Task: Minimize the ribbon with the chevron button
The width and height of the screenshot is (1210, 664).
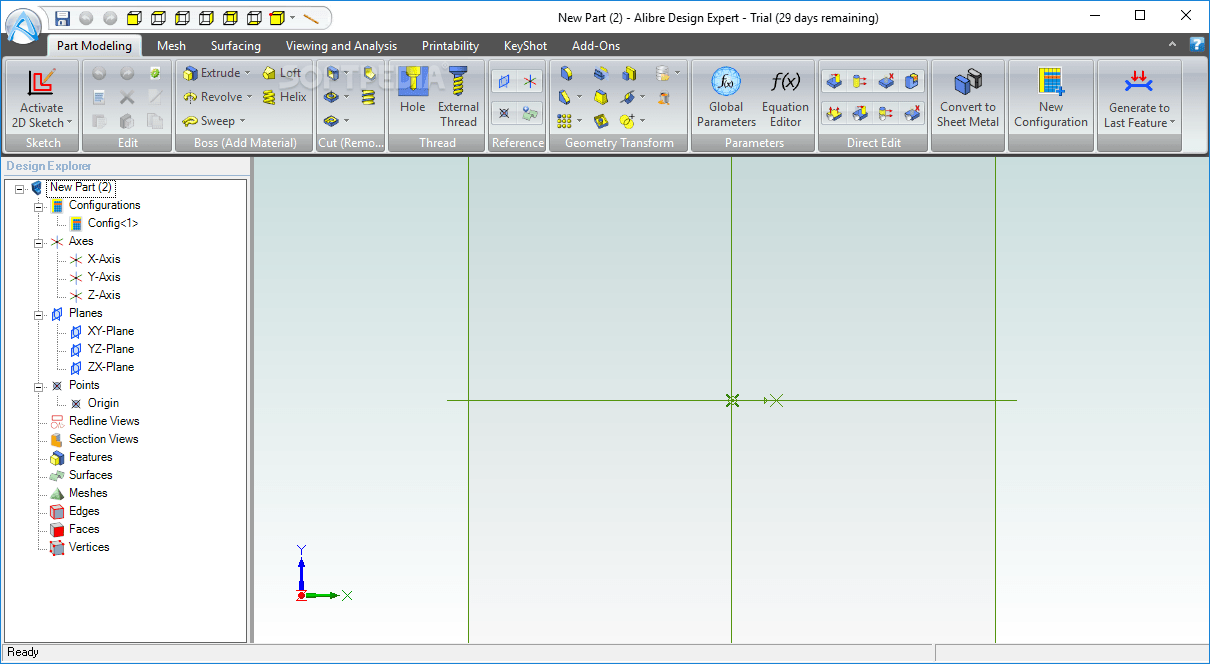Action: tap(1173, 44)
